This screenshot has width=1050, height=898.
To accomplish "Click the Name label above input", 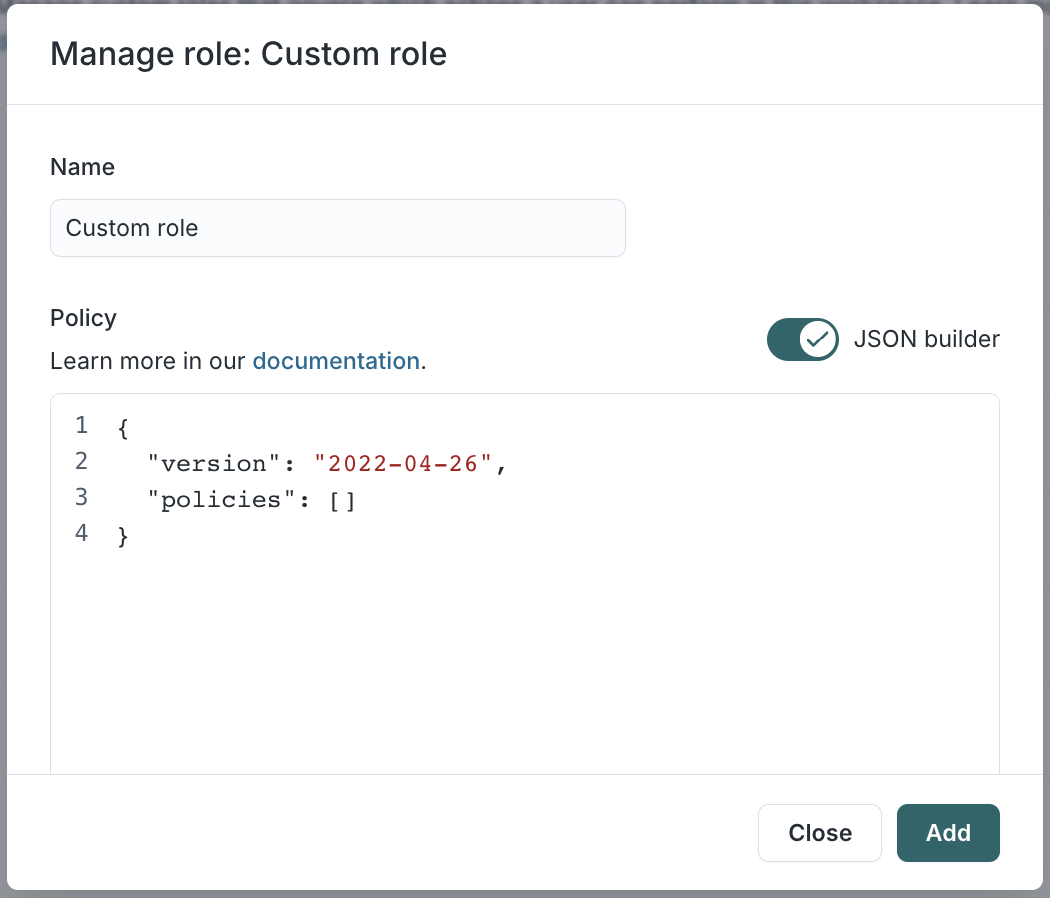I will (x=82, y=167).
